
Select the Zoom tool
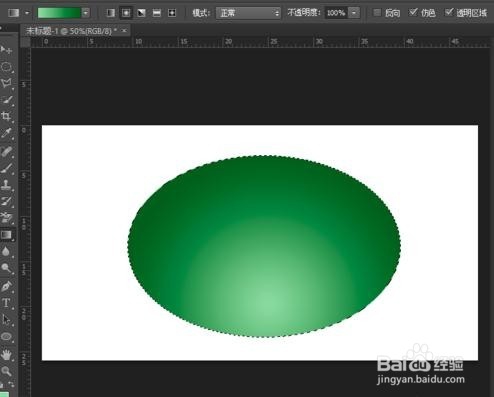[x=6, y=371]
